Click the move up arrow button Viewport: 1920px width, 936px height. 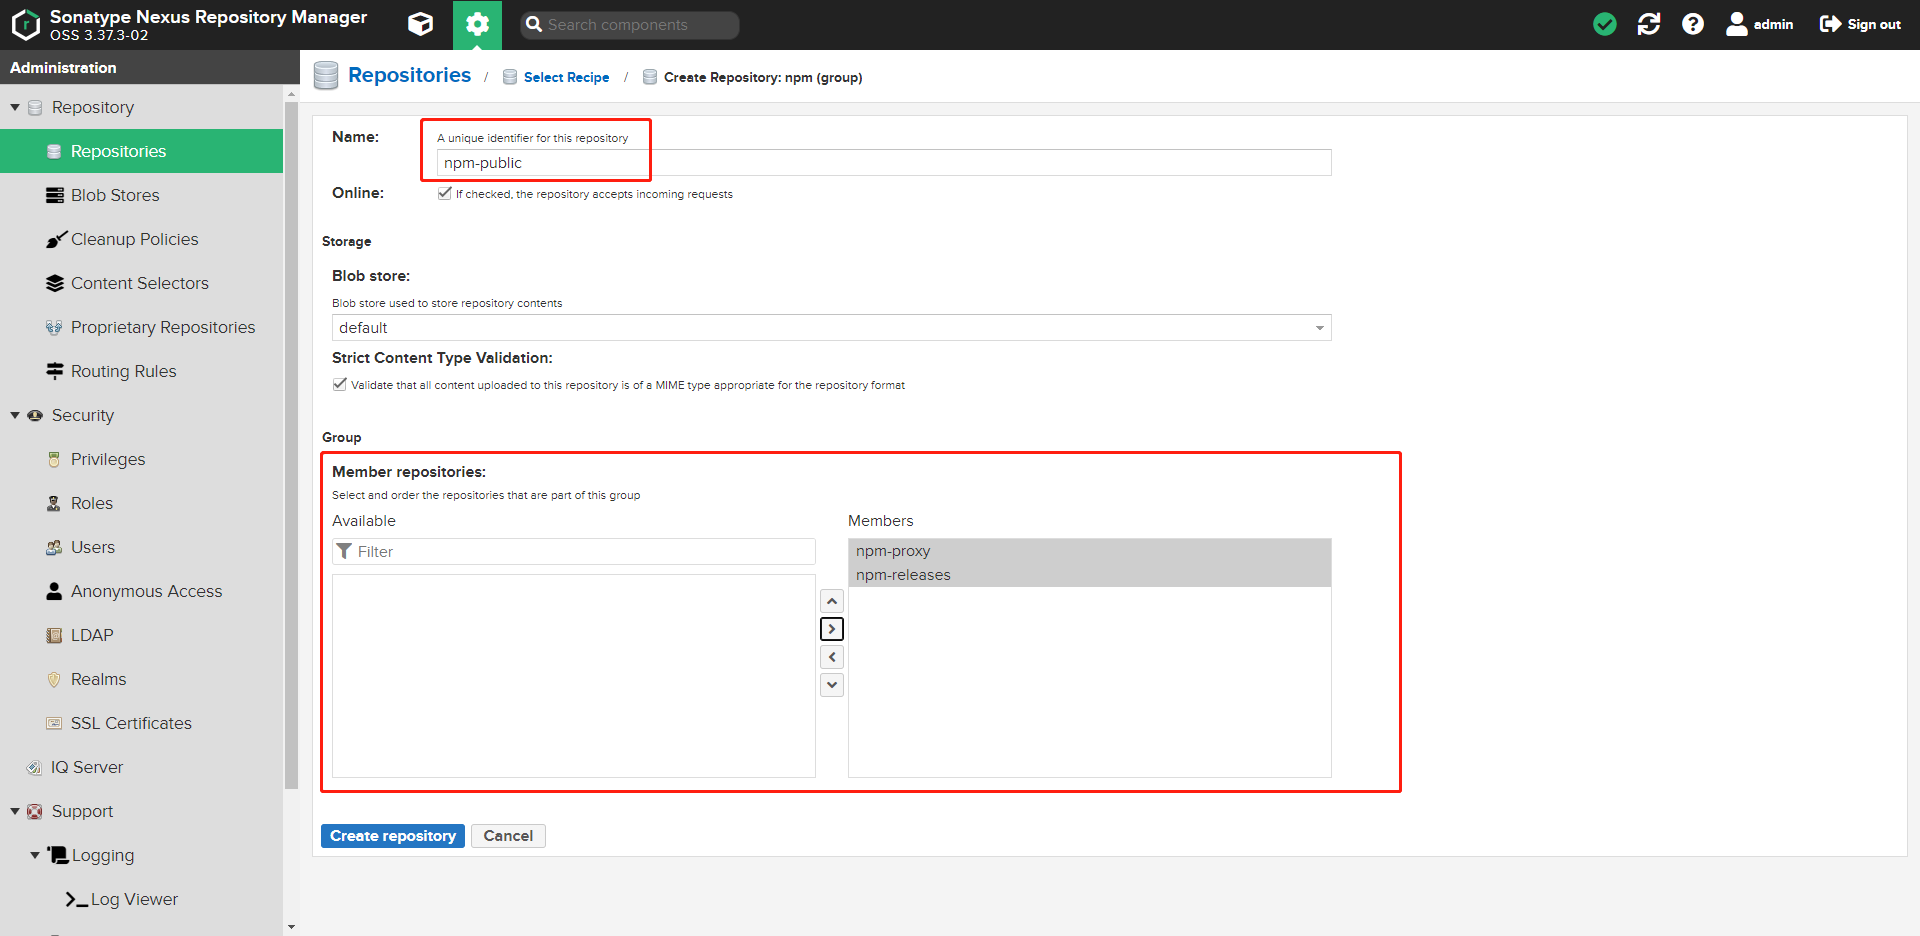click(832, 601)
